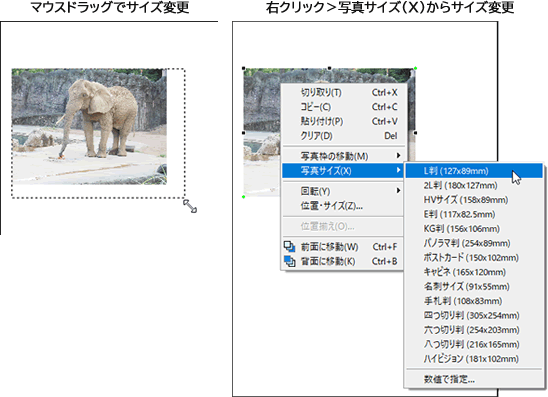Click the 前面に移動(W) bring-to-front icon

[x=289, y=247]
